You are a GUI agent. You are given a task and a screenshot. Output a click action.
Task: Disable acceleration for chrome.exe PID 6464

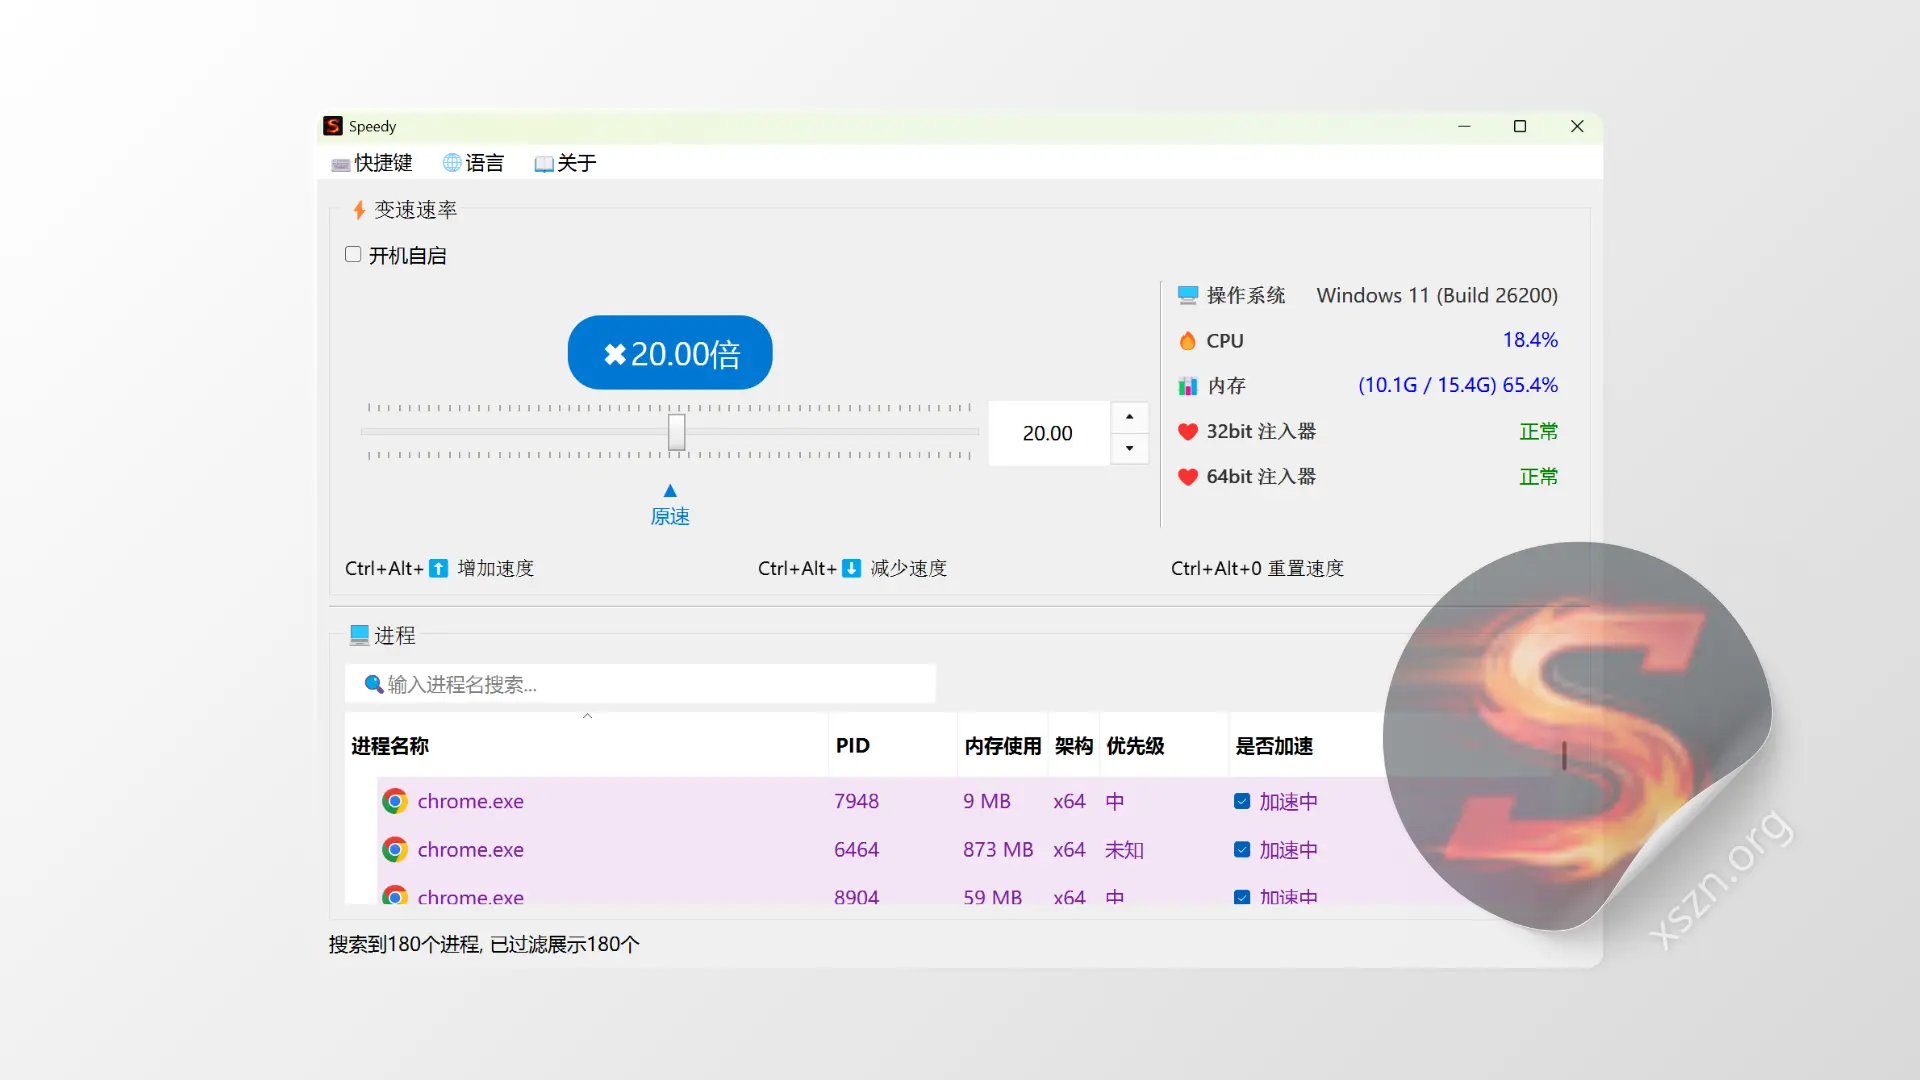click(1243, 849)
